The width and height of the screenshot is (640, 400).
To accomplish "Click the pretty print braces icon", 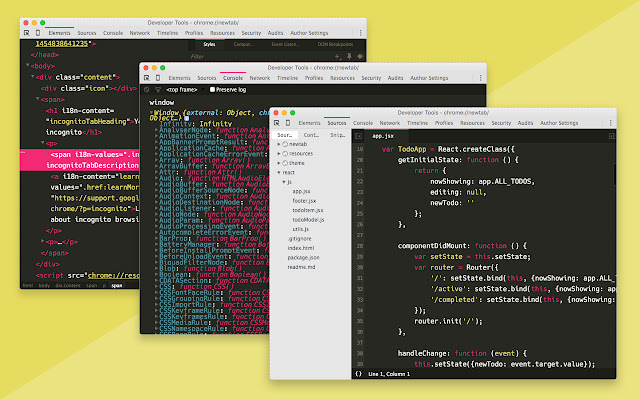I will coord(359,373).
